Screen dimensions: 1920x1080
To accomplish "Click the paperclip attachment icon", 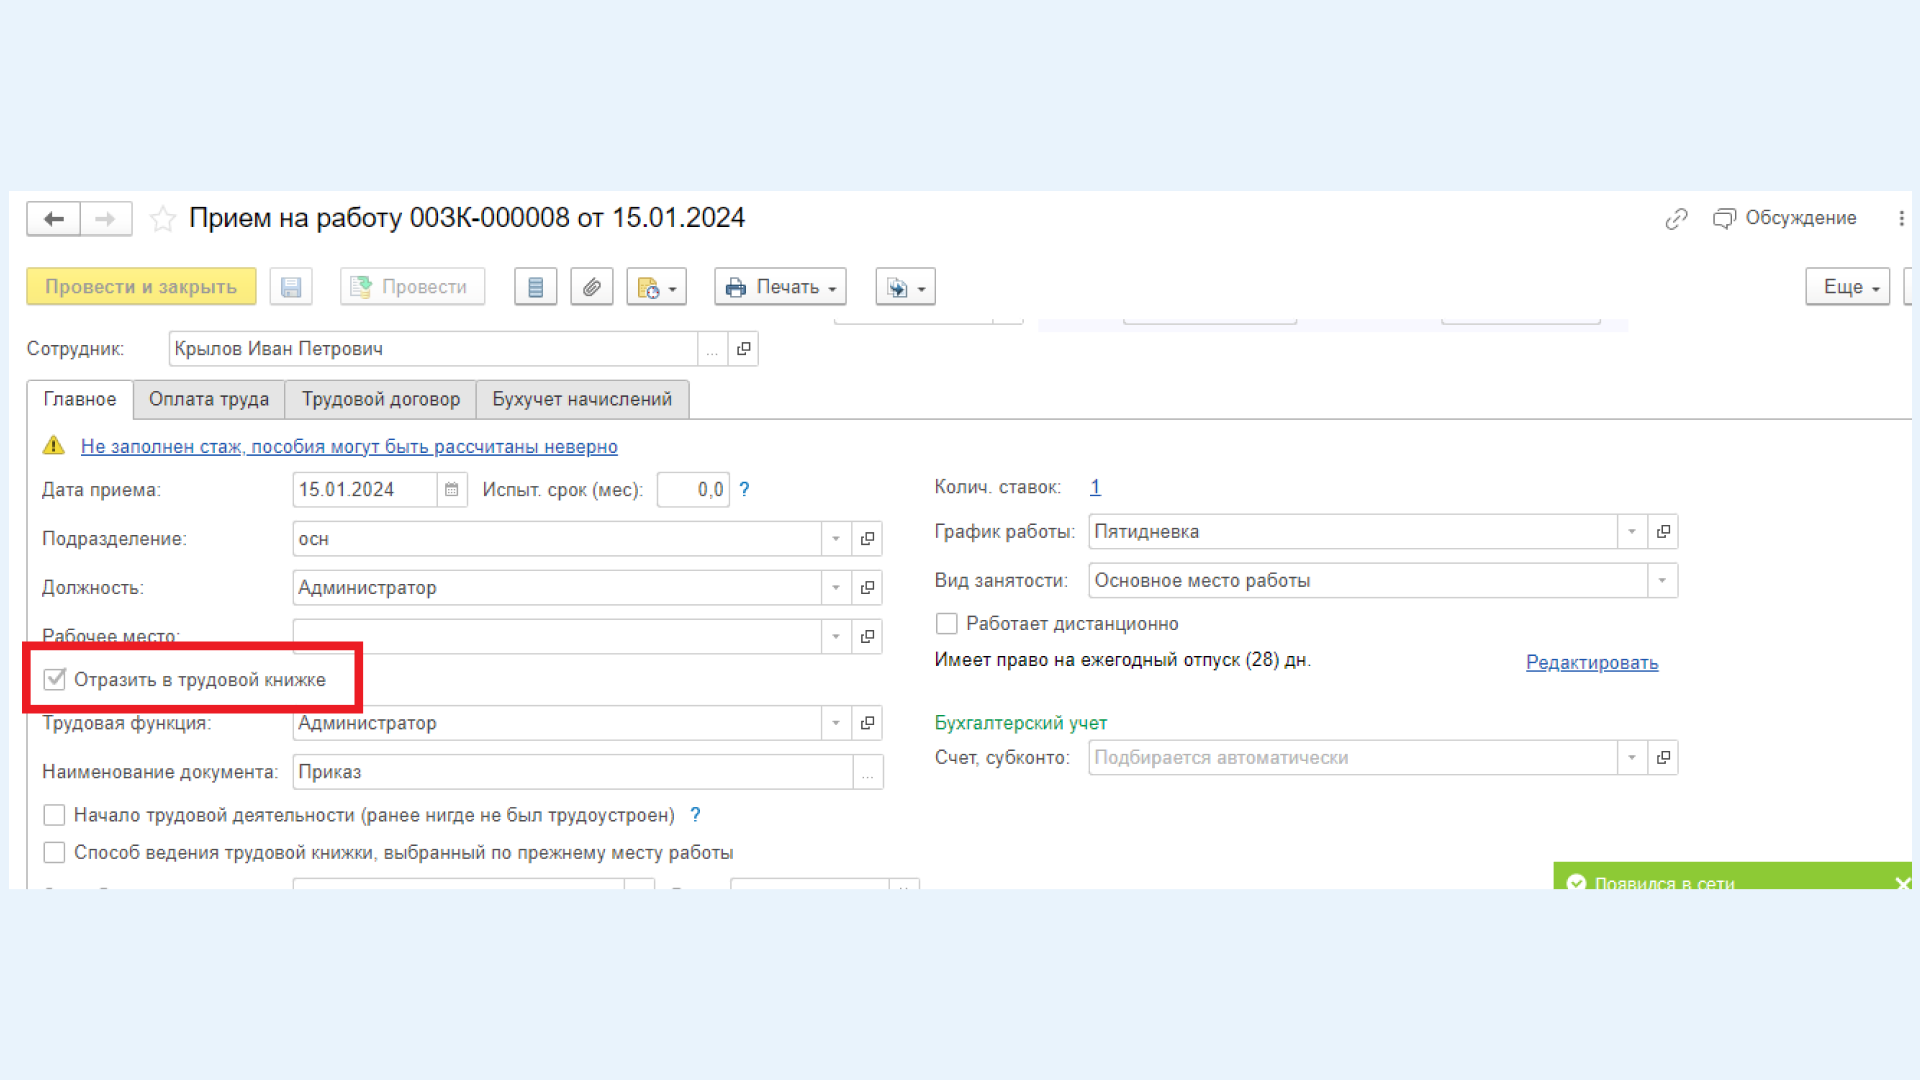I will tap(592, 286).
